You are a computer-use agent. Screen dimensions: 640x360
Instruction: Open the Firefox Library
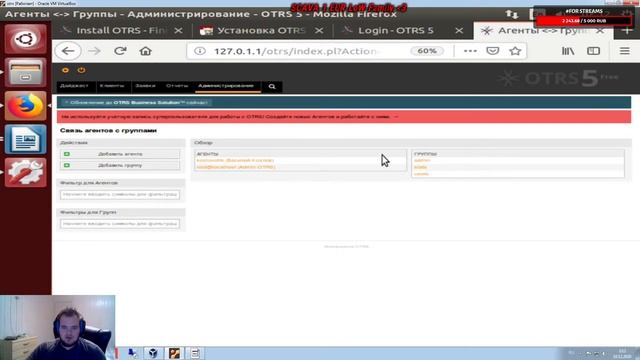point(568,51)
